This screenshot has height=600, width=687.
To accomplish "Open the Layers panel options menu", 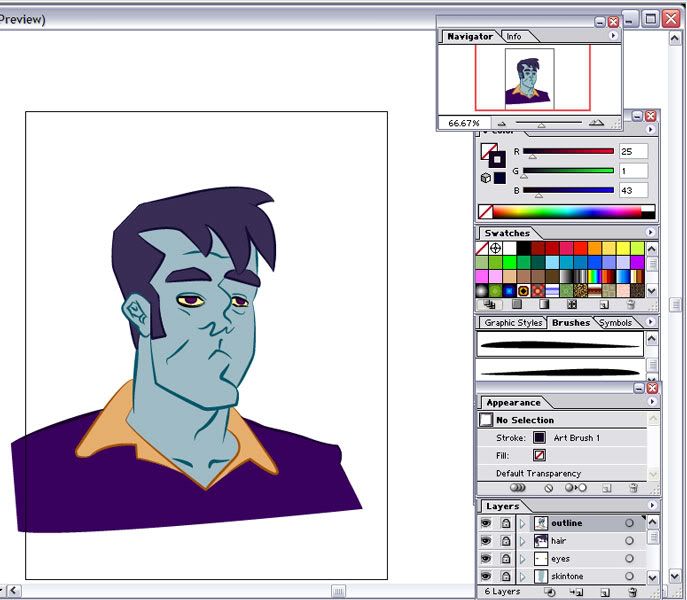I will pyautogui.click(x=652, y=505).
